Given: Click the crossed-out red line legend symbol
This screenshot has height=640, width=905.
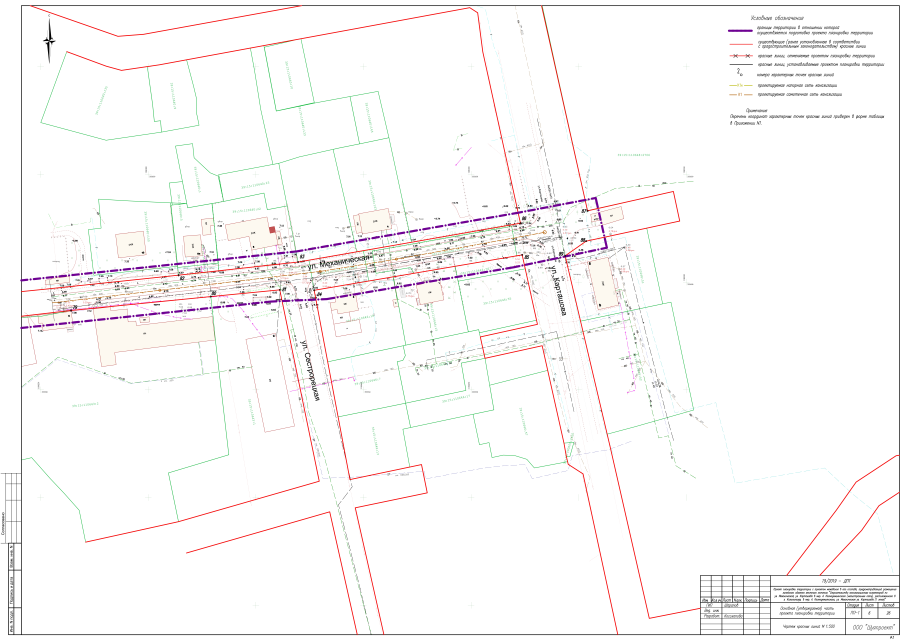Looking at the screenshot, I should (740, 56).
